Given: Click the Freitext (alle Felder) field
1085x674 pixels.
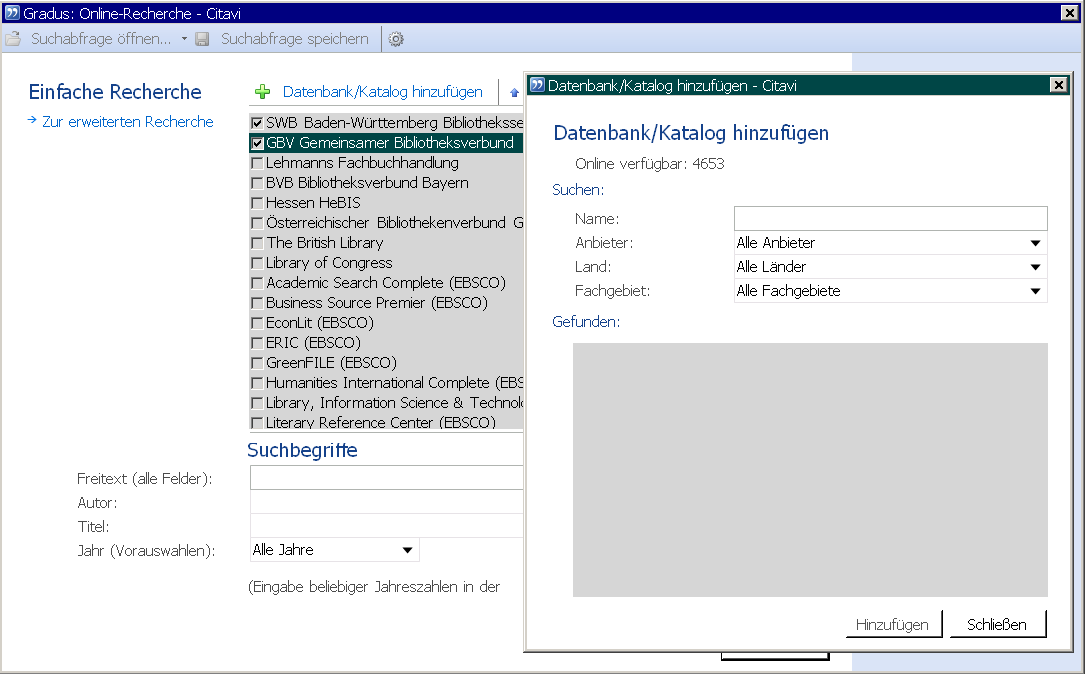Looking at the screenshot, I should [386, 477].
